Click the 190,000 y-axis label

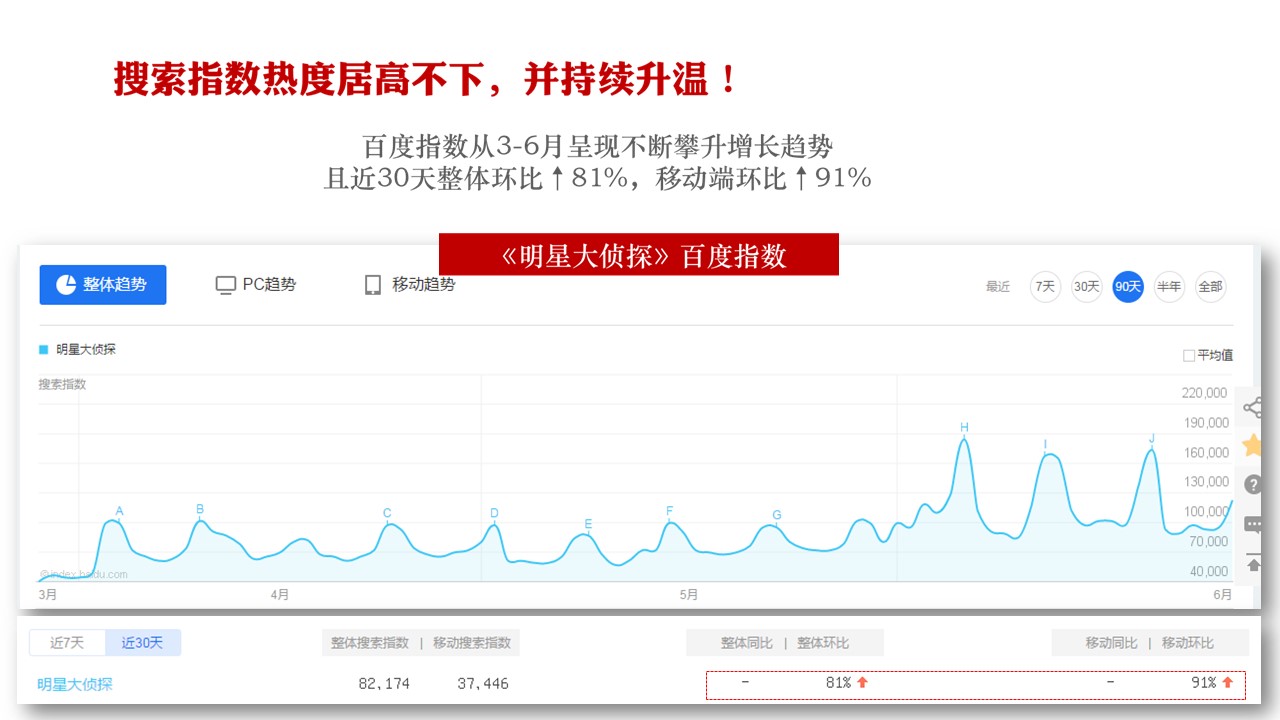point(1205,423)
